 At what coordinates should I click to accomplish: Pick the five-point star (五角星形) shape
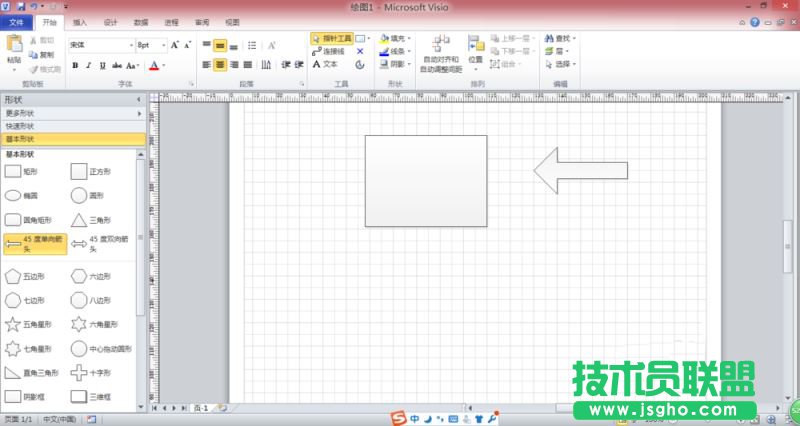tap(13, 324)
